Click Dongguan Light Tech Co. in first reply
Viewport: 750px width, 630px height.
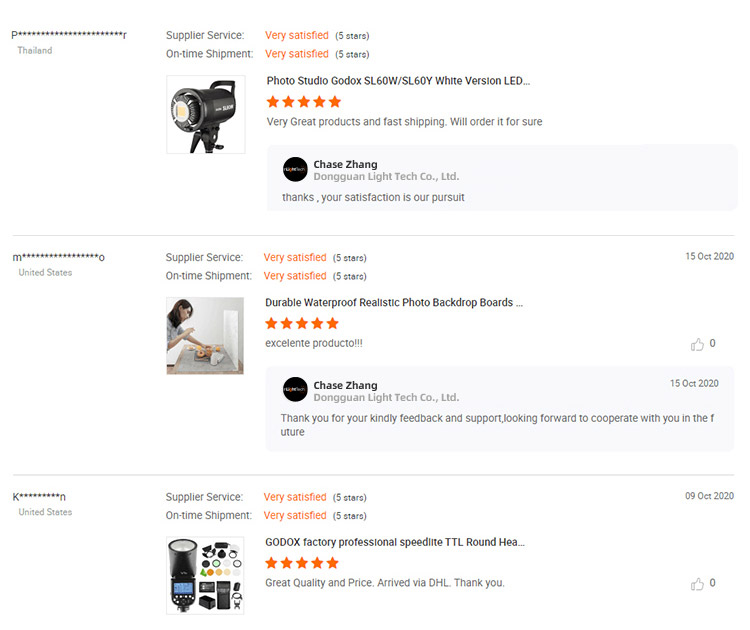tap(386, 177)
